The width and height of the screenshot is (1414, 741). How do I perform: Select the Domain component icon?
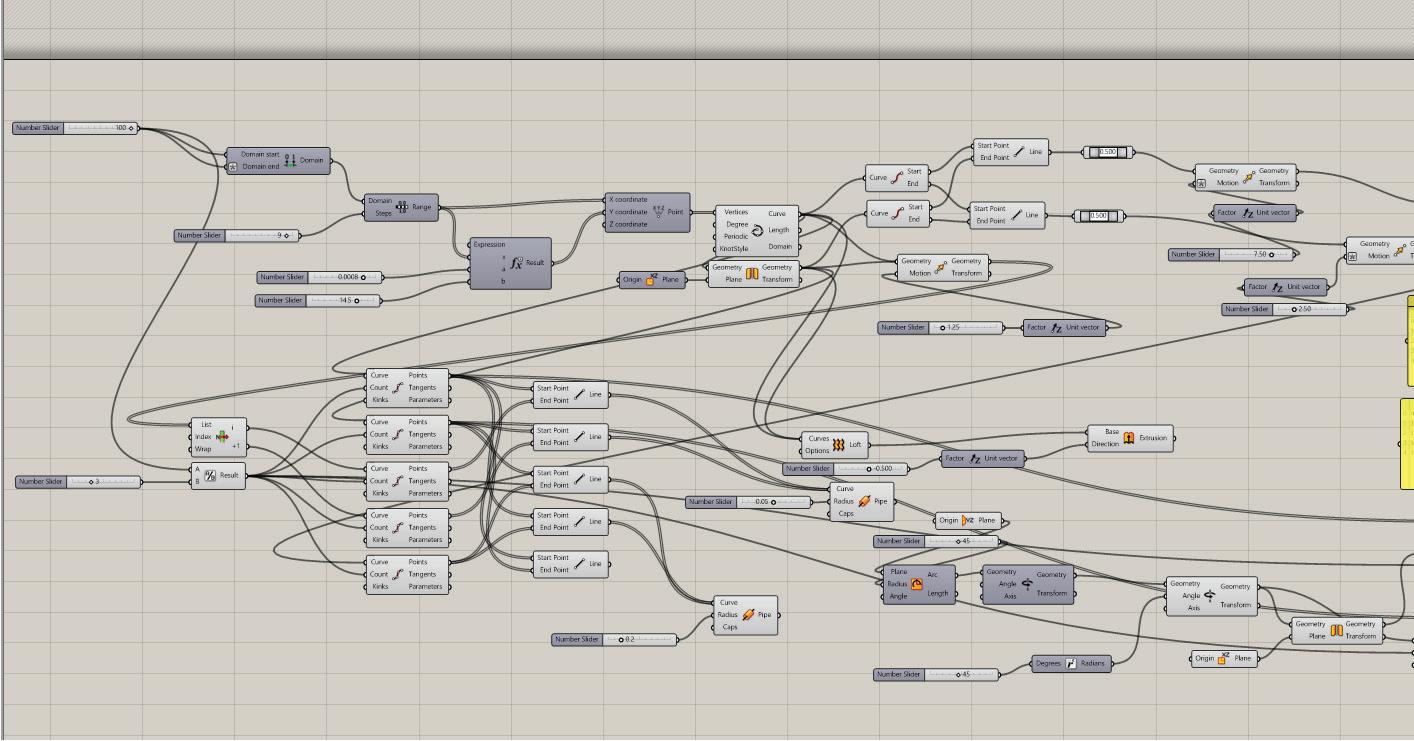290,160
